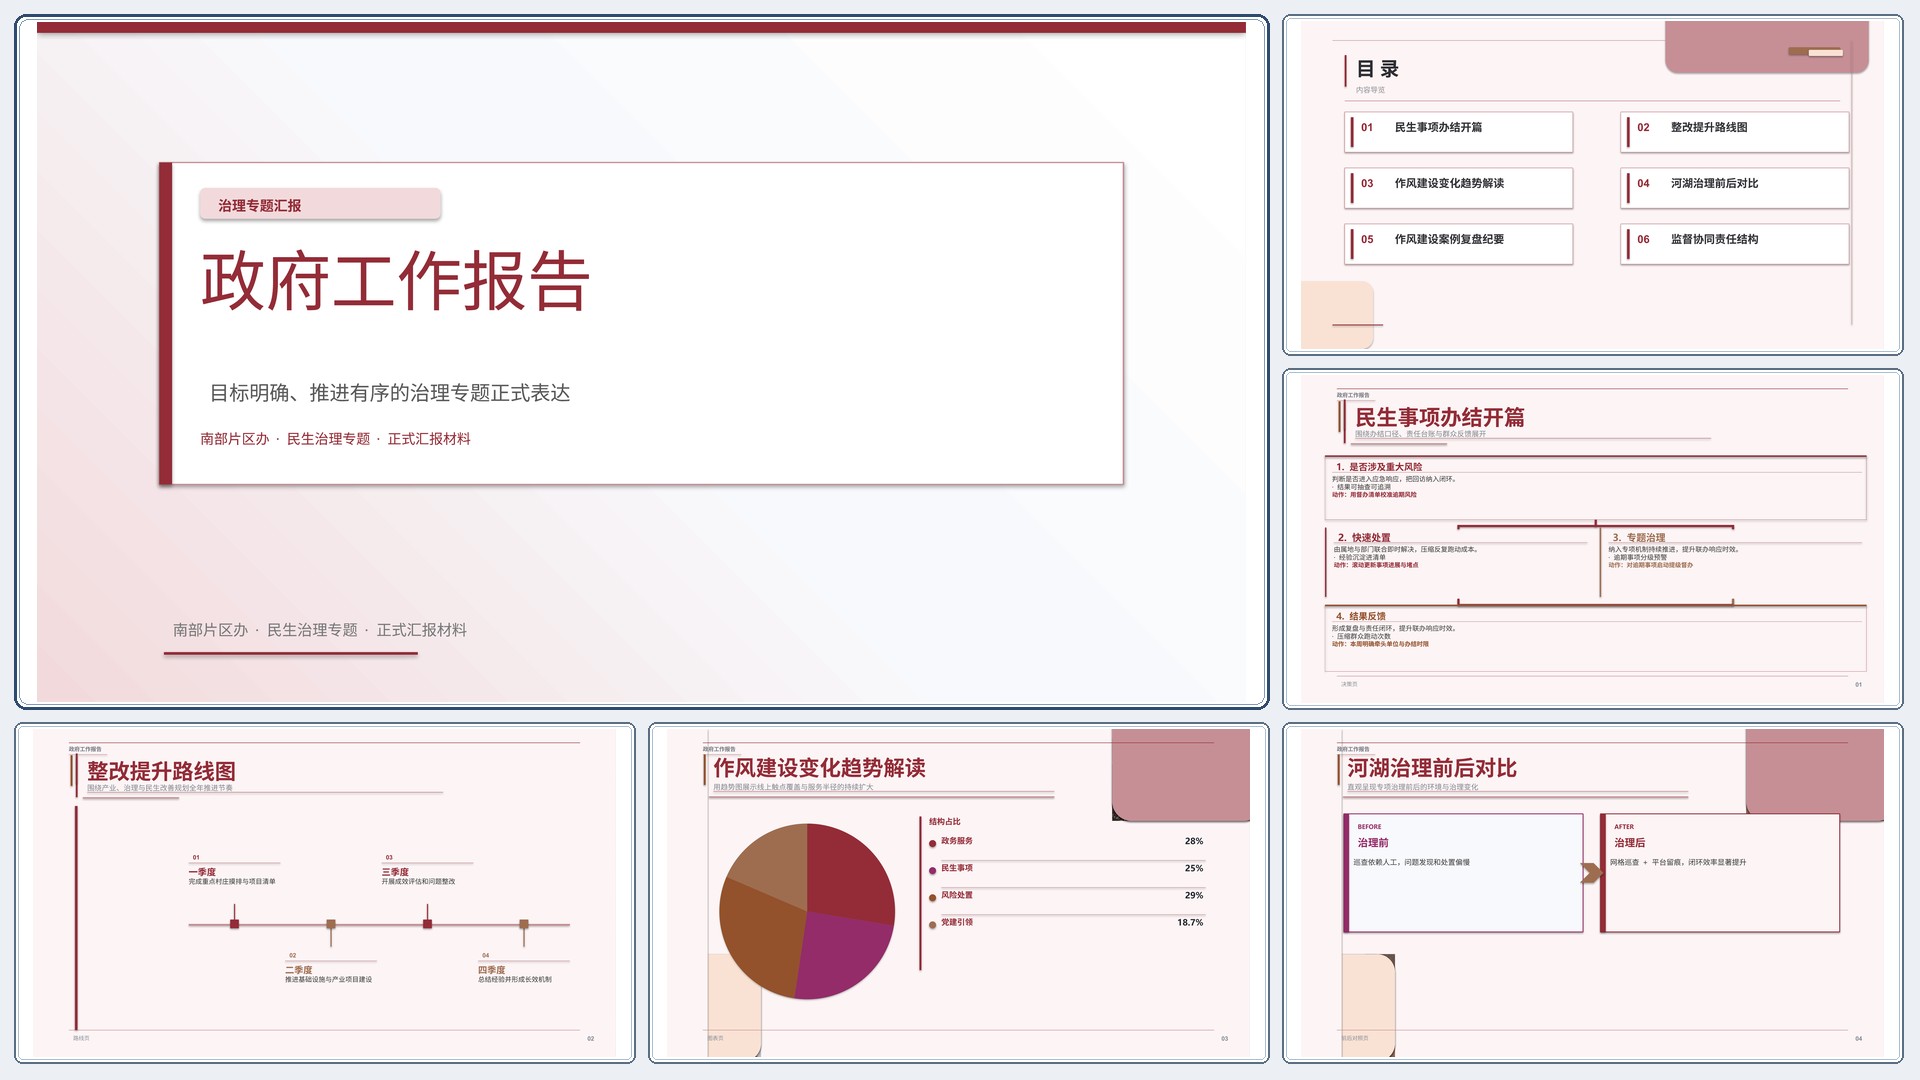Click the gray underlined 南部片区办 footer text
Image resolution: width=1920 pixels, height=1080 pixels.
(320, 630)
